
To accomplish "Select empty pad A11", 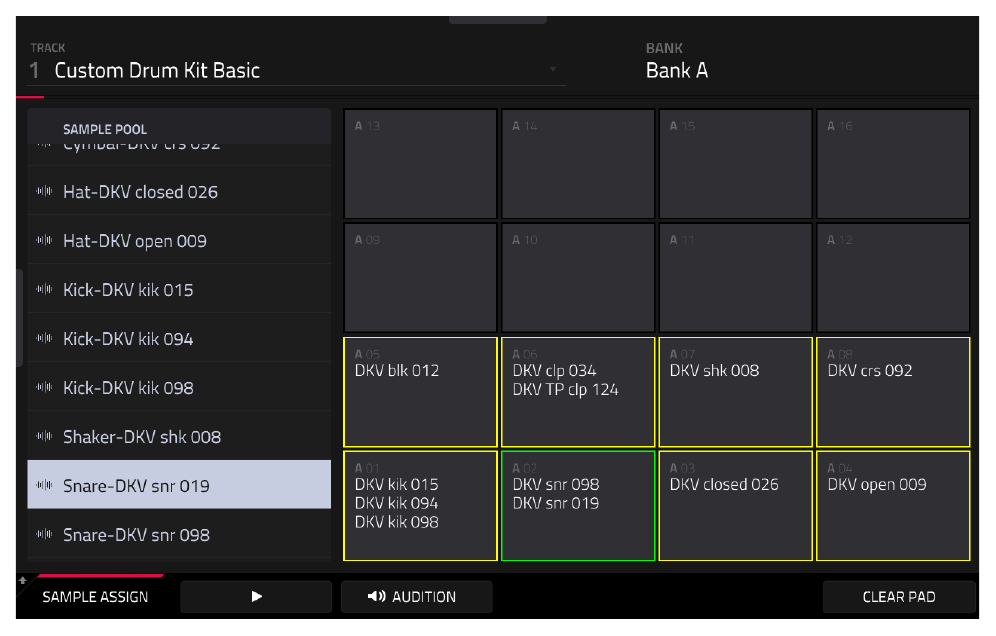I will [736, 278].
